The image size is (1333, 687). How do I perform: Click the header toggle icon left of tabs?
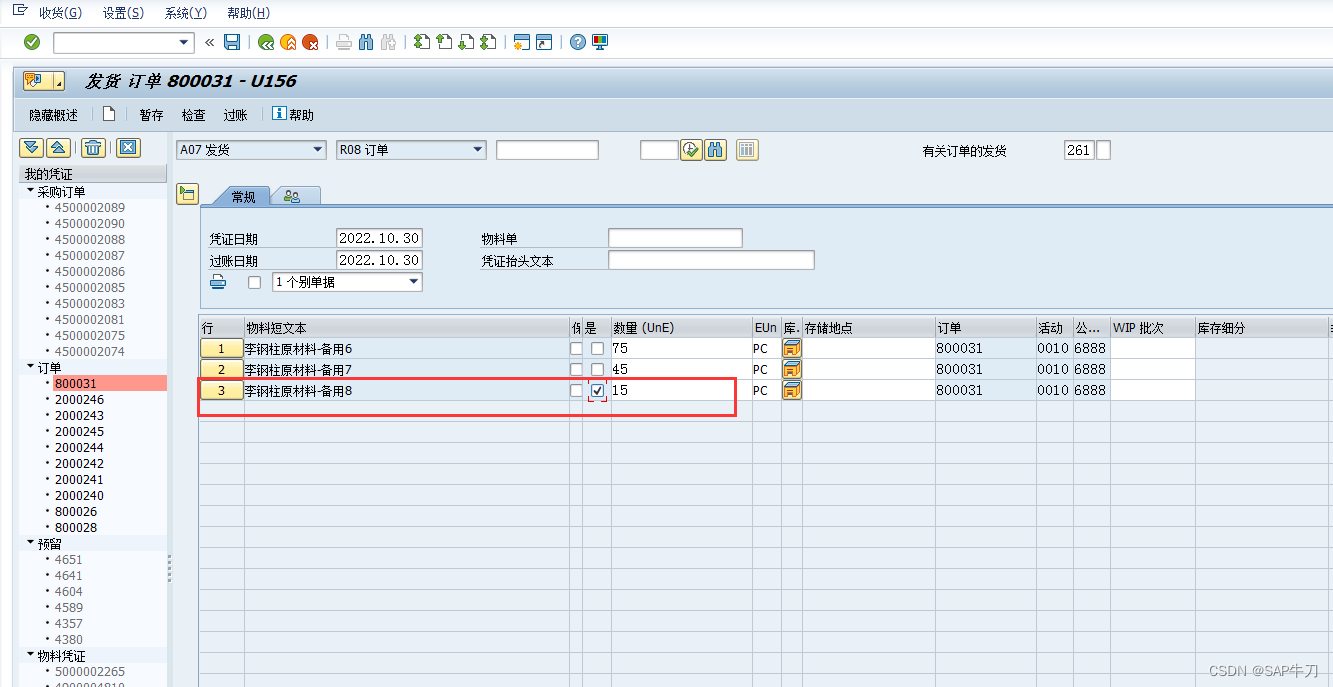[187, 194]
